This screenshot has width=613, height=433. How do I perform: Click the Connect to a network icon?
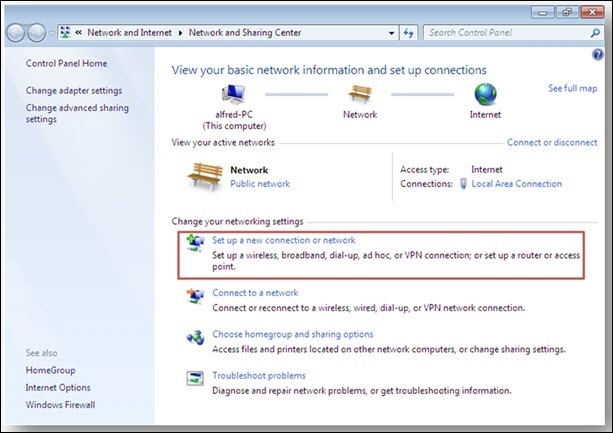click(195, 296)
